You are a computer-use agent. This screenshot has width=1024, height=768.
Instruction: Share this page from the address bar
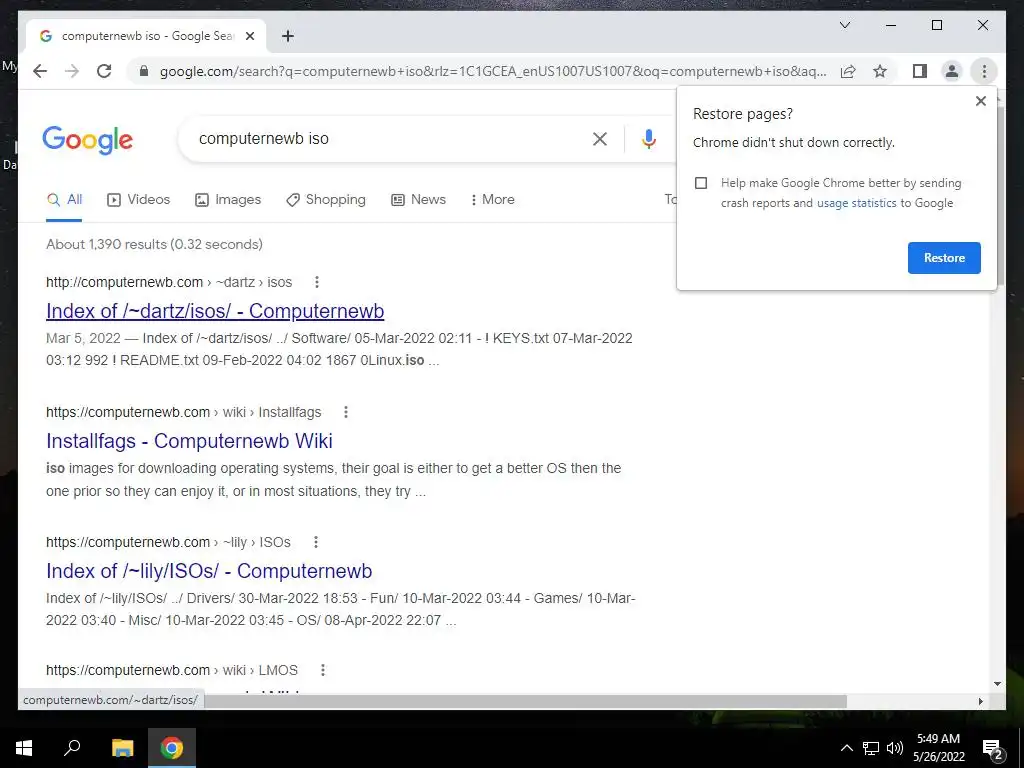tap(848, 71)
